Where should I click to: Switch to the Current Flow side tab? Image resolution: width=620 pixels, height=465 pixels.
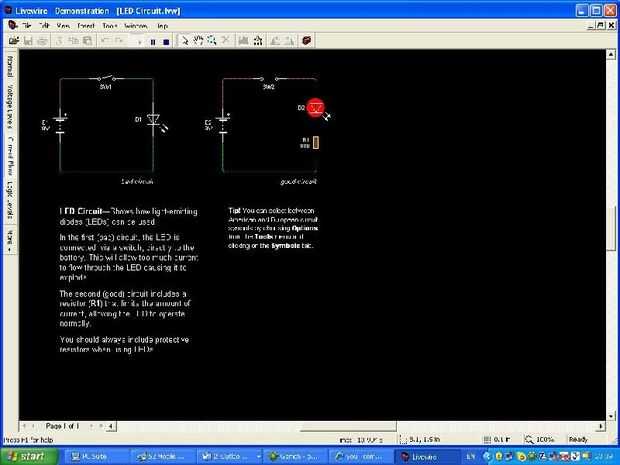pyautogui.click(x=10, y=156)
